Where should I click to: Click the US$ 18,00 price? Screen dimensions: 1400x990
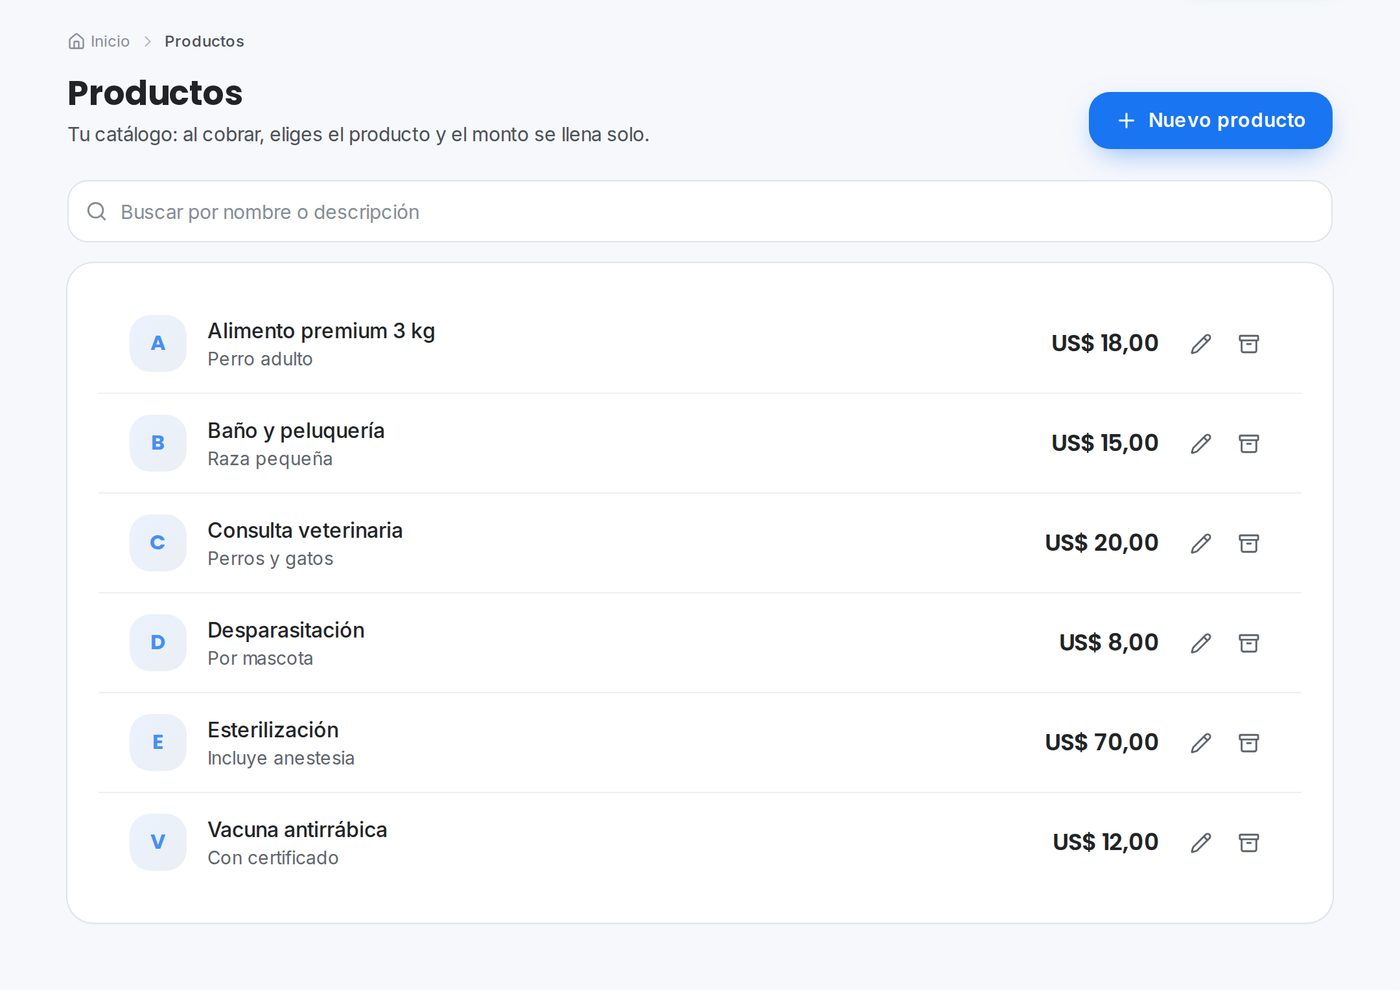(1105, 343)
